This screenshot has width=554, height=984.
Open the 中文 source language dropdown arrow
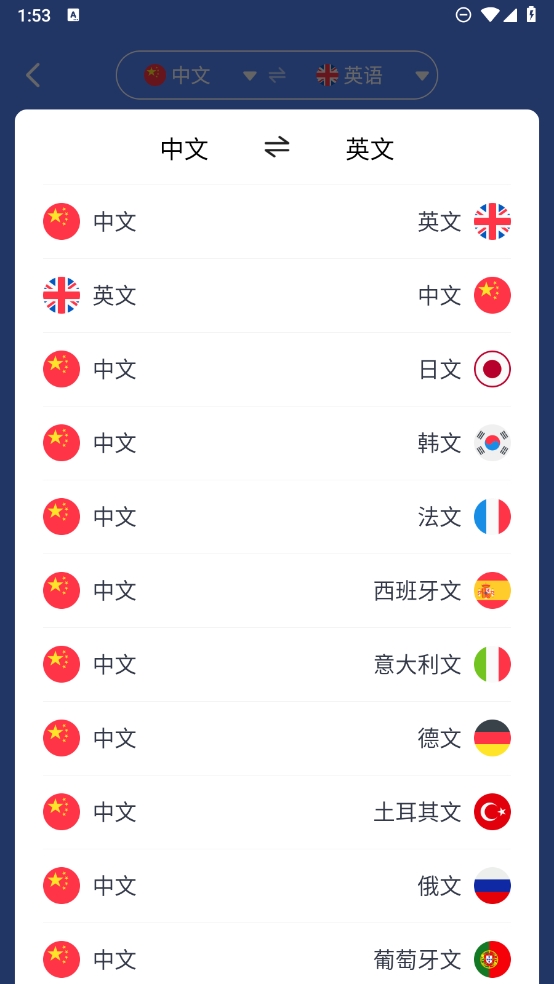[250, 76]
